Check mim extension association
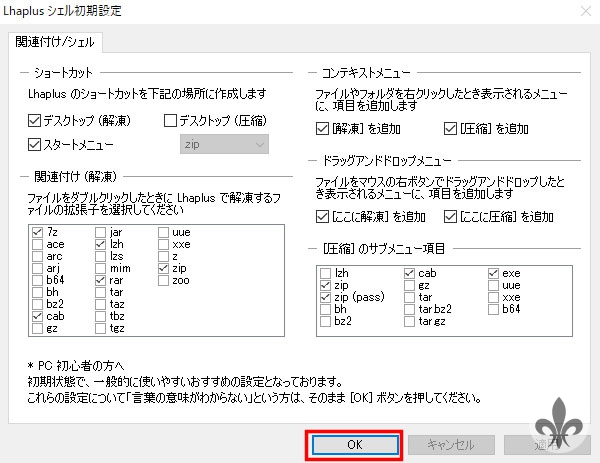This screenshot has width=600, height=463. point(100,268)
